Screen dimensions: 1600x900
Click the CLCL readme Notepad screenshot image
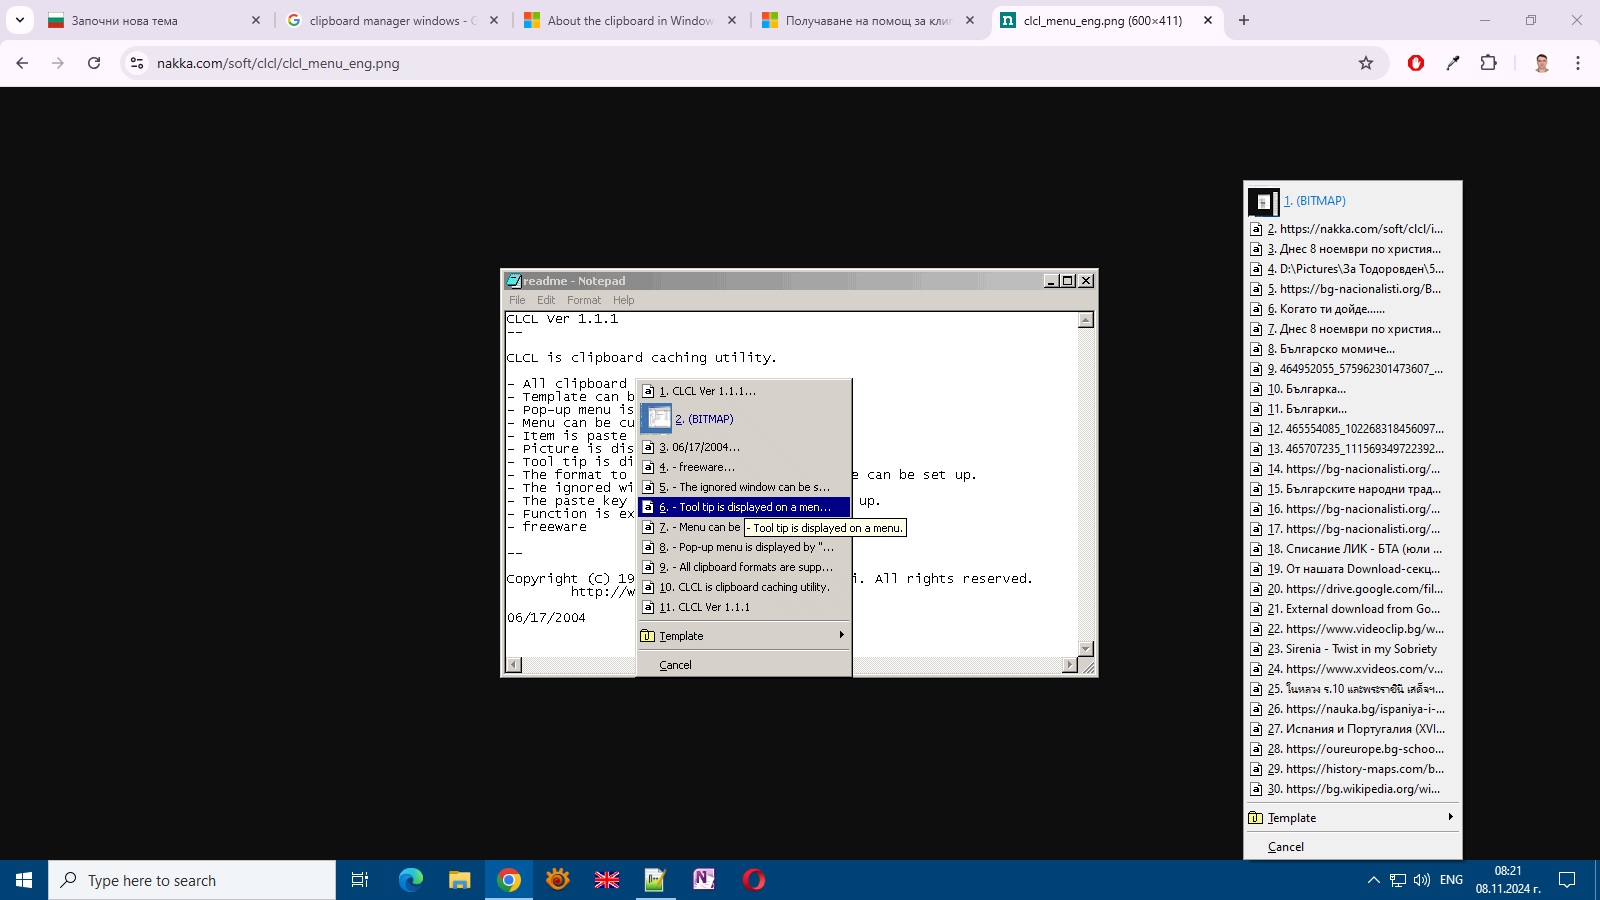(x=799, y=473)
